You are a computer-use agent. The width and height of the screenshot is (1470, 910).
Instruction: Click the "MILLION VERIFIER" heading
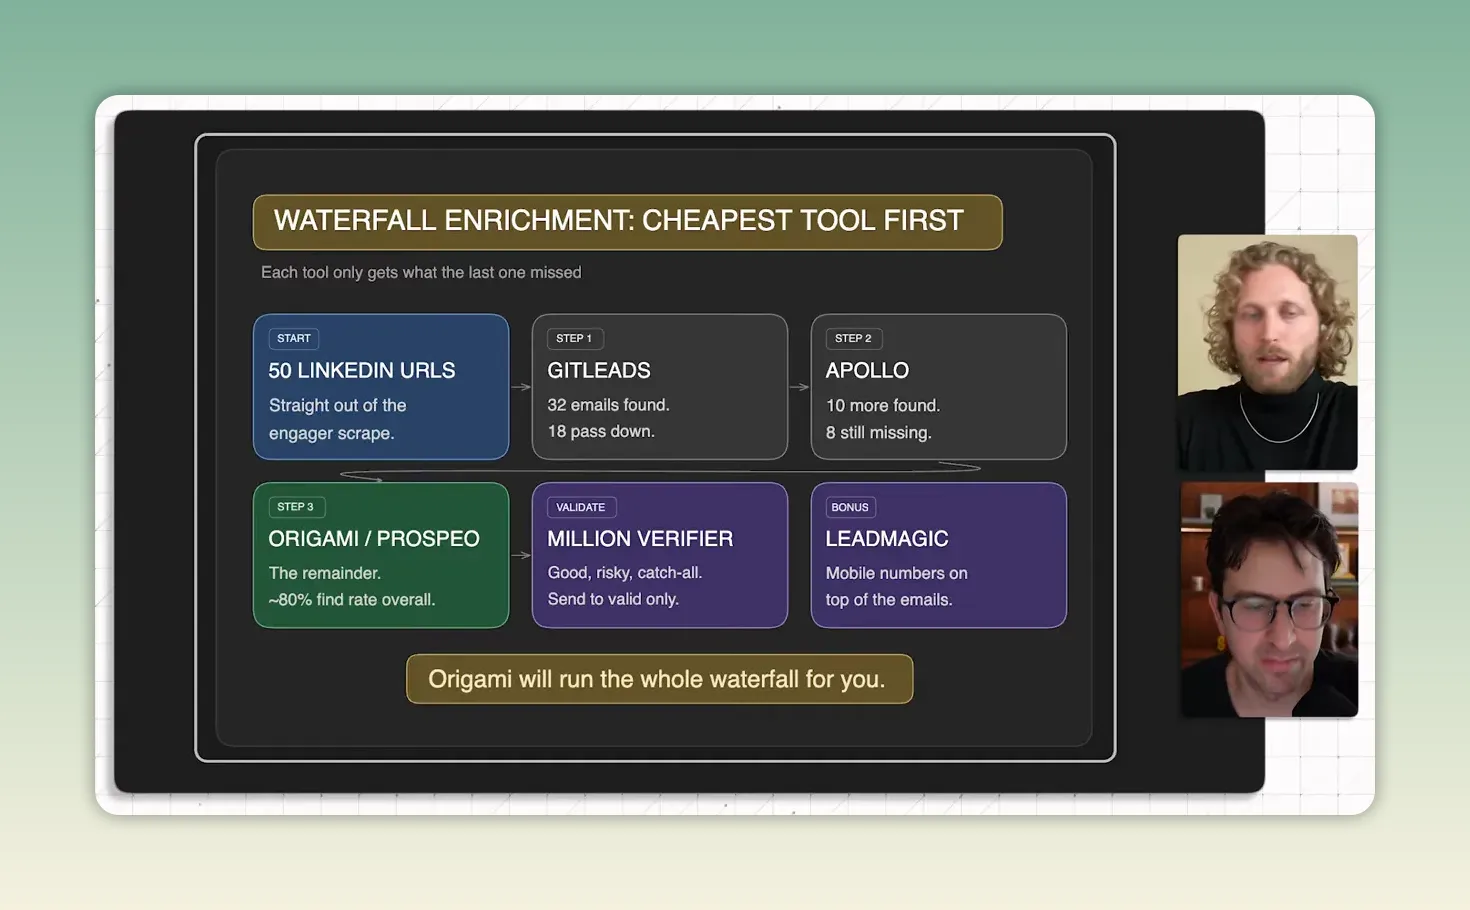(x=640, y=538)
